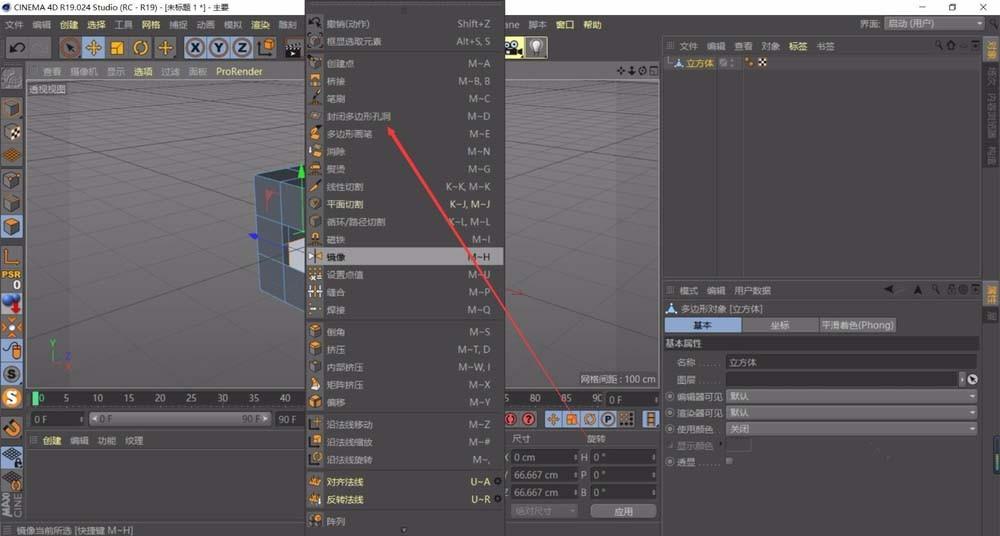Switch to the 坐标 attribute tab
Screen dimensions: 1000x536
pyautogui.click(x=780, y=325)
